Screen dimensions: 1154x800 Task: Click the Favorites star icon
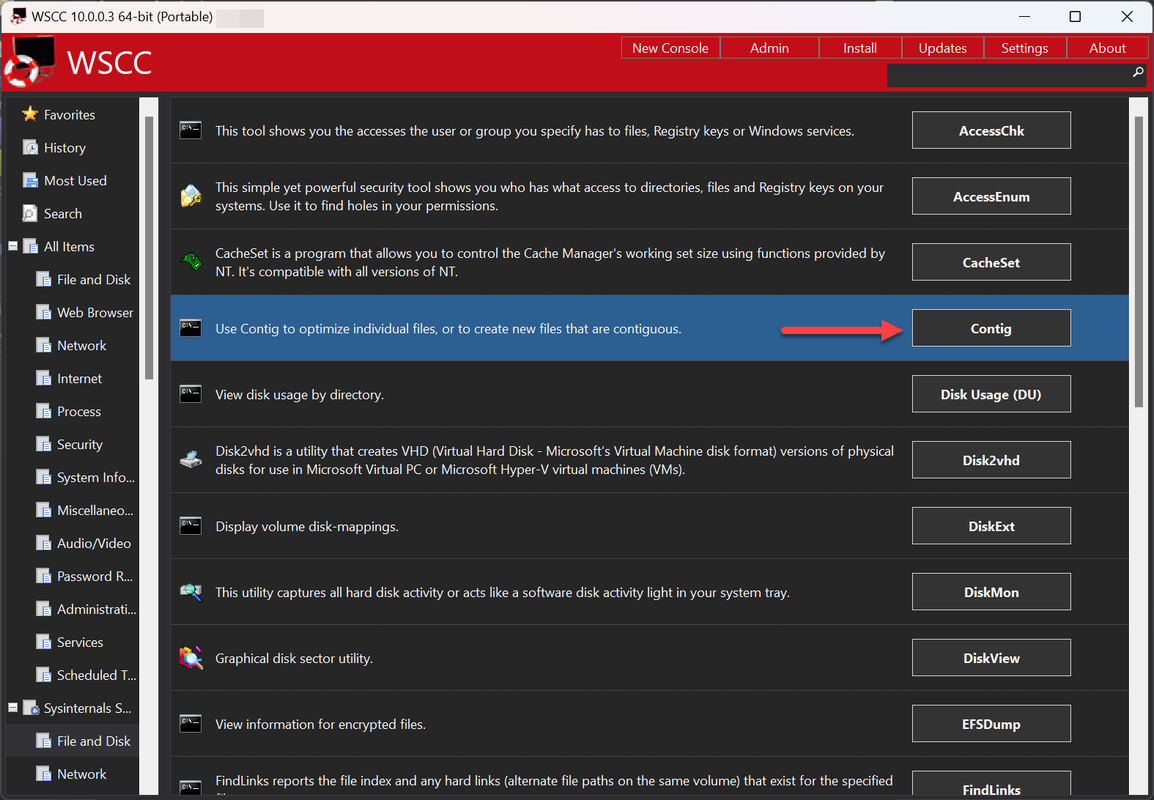pos(30,114)
